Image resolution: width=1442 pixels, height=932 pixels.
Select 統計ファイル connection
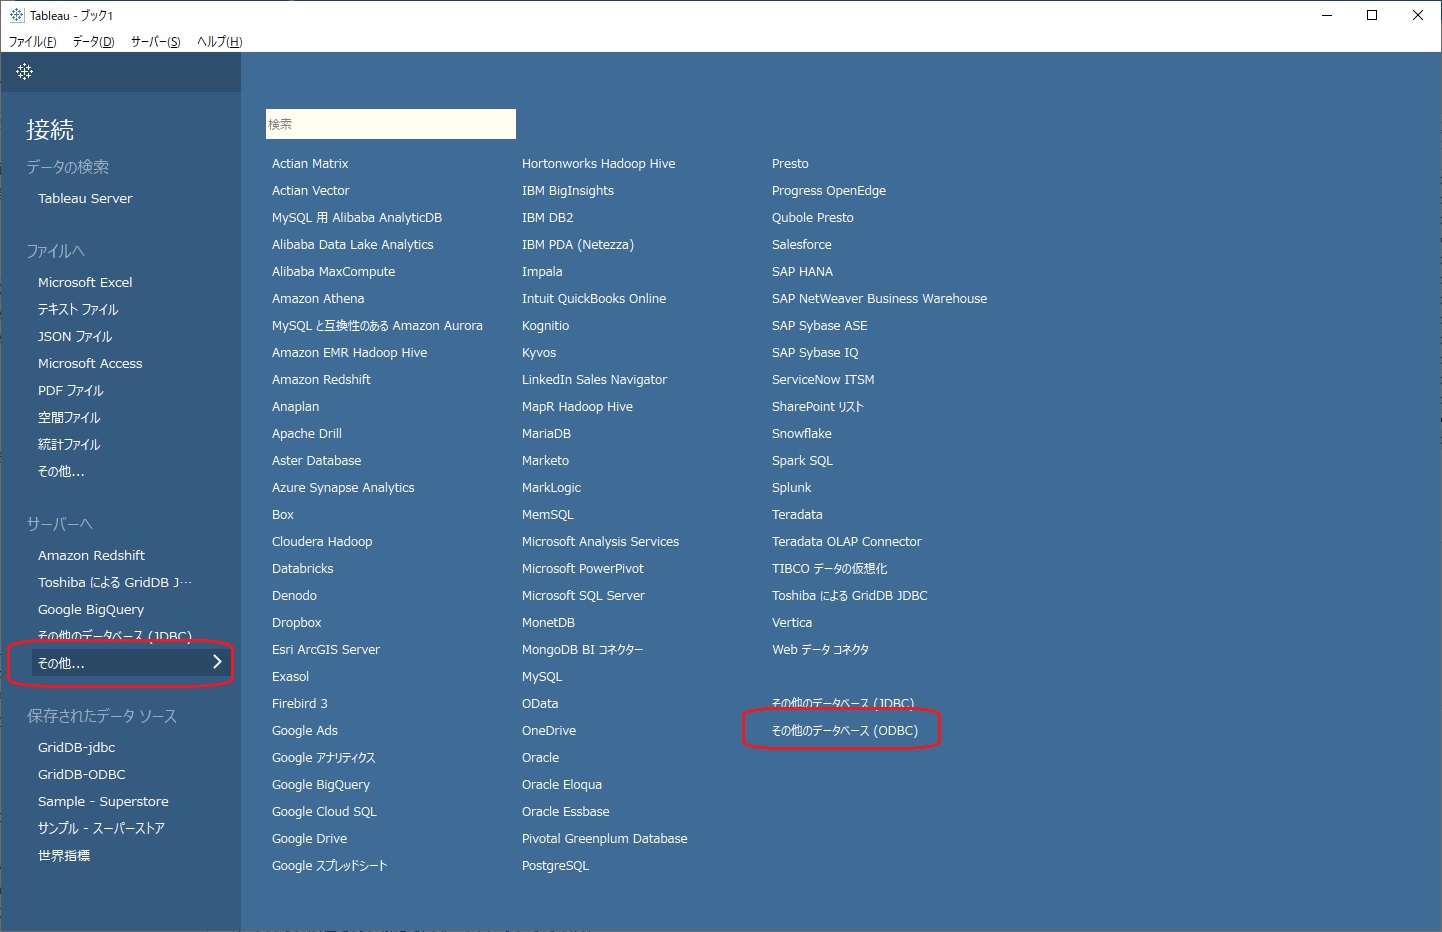pos(69,445)
